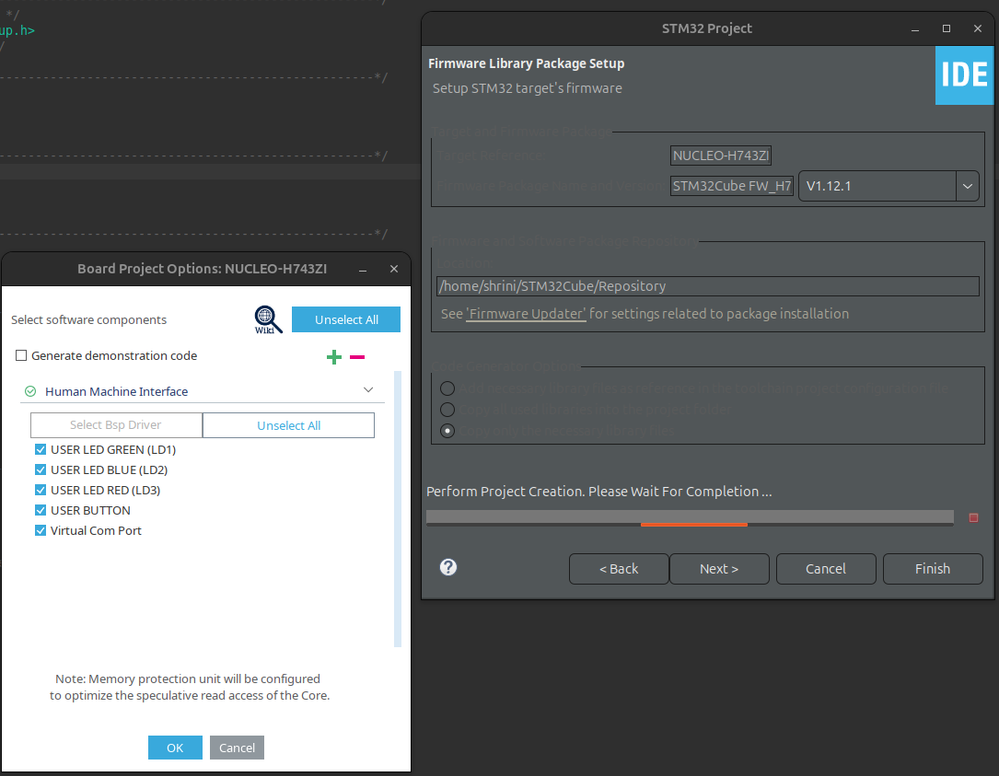Click the NUCLEO-H743ZI target reference field
Viewport: 999px width, 776px height.
click(721, 155)
